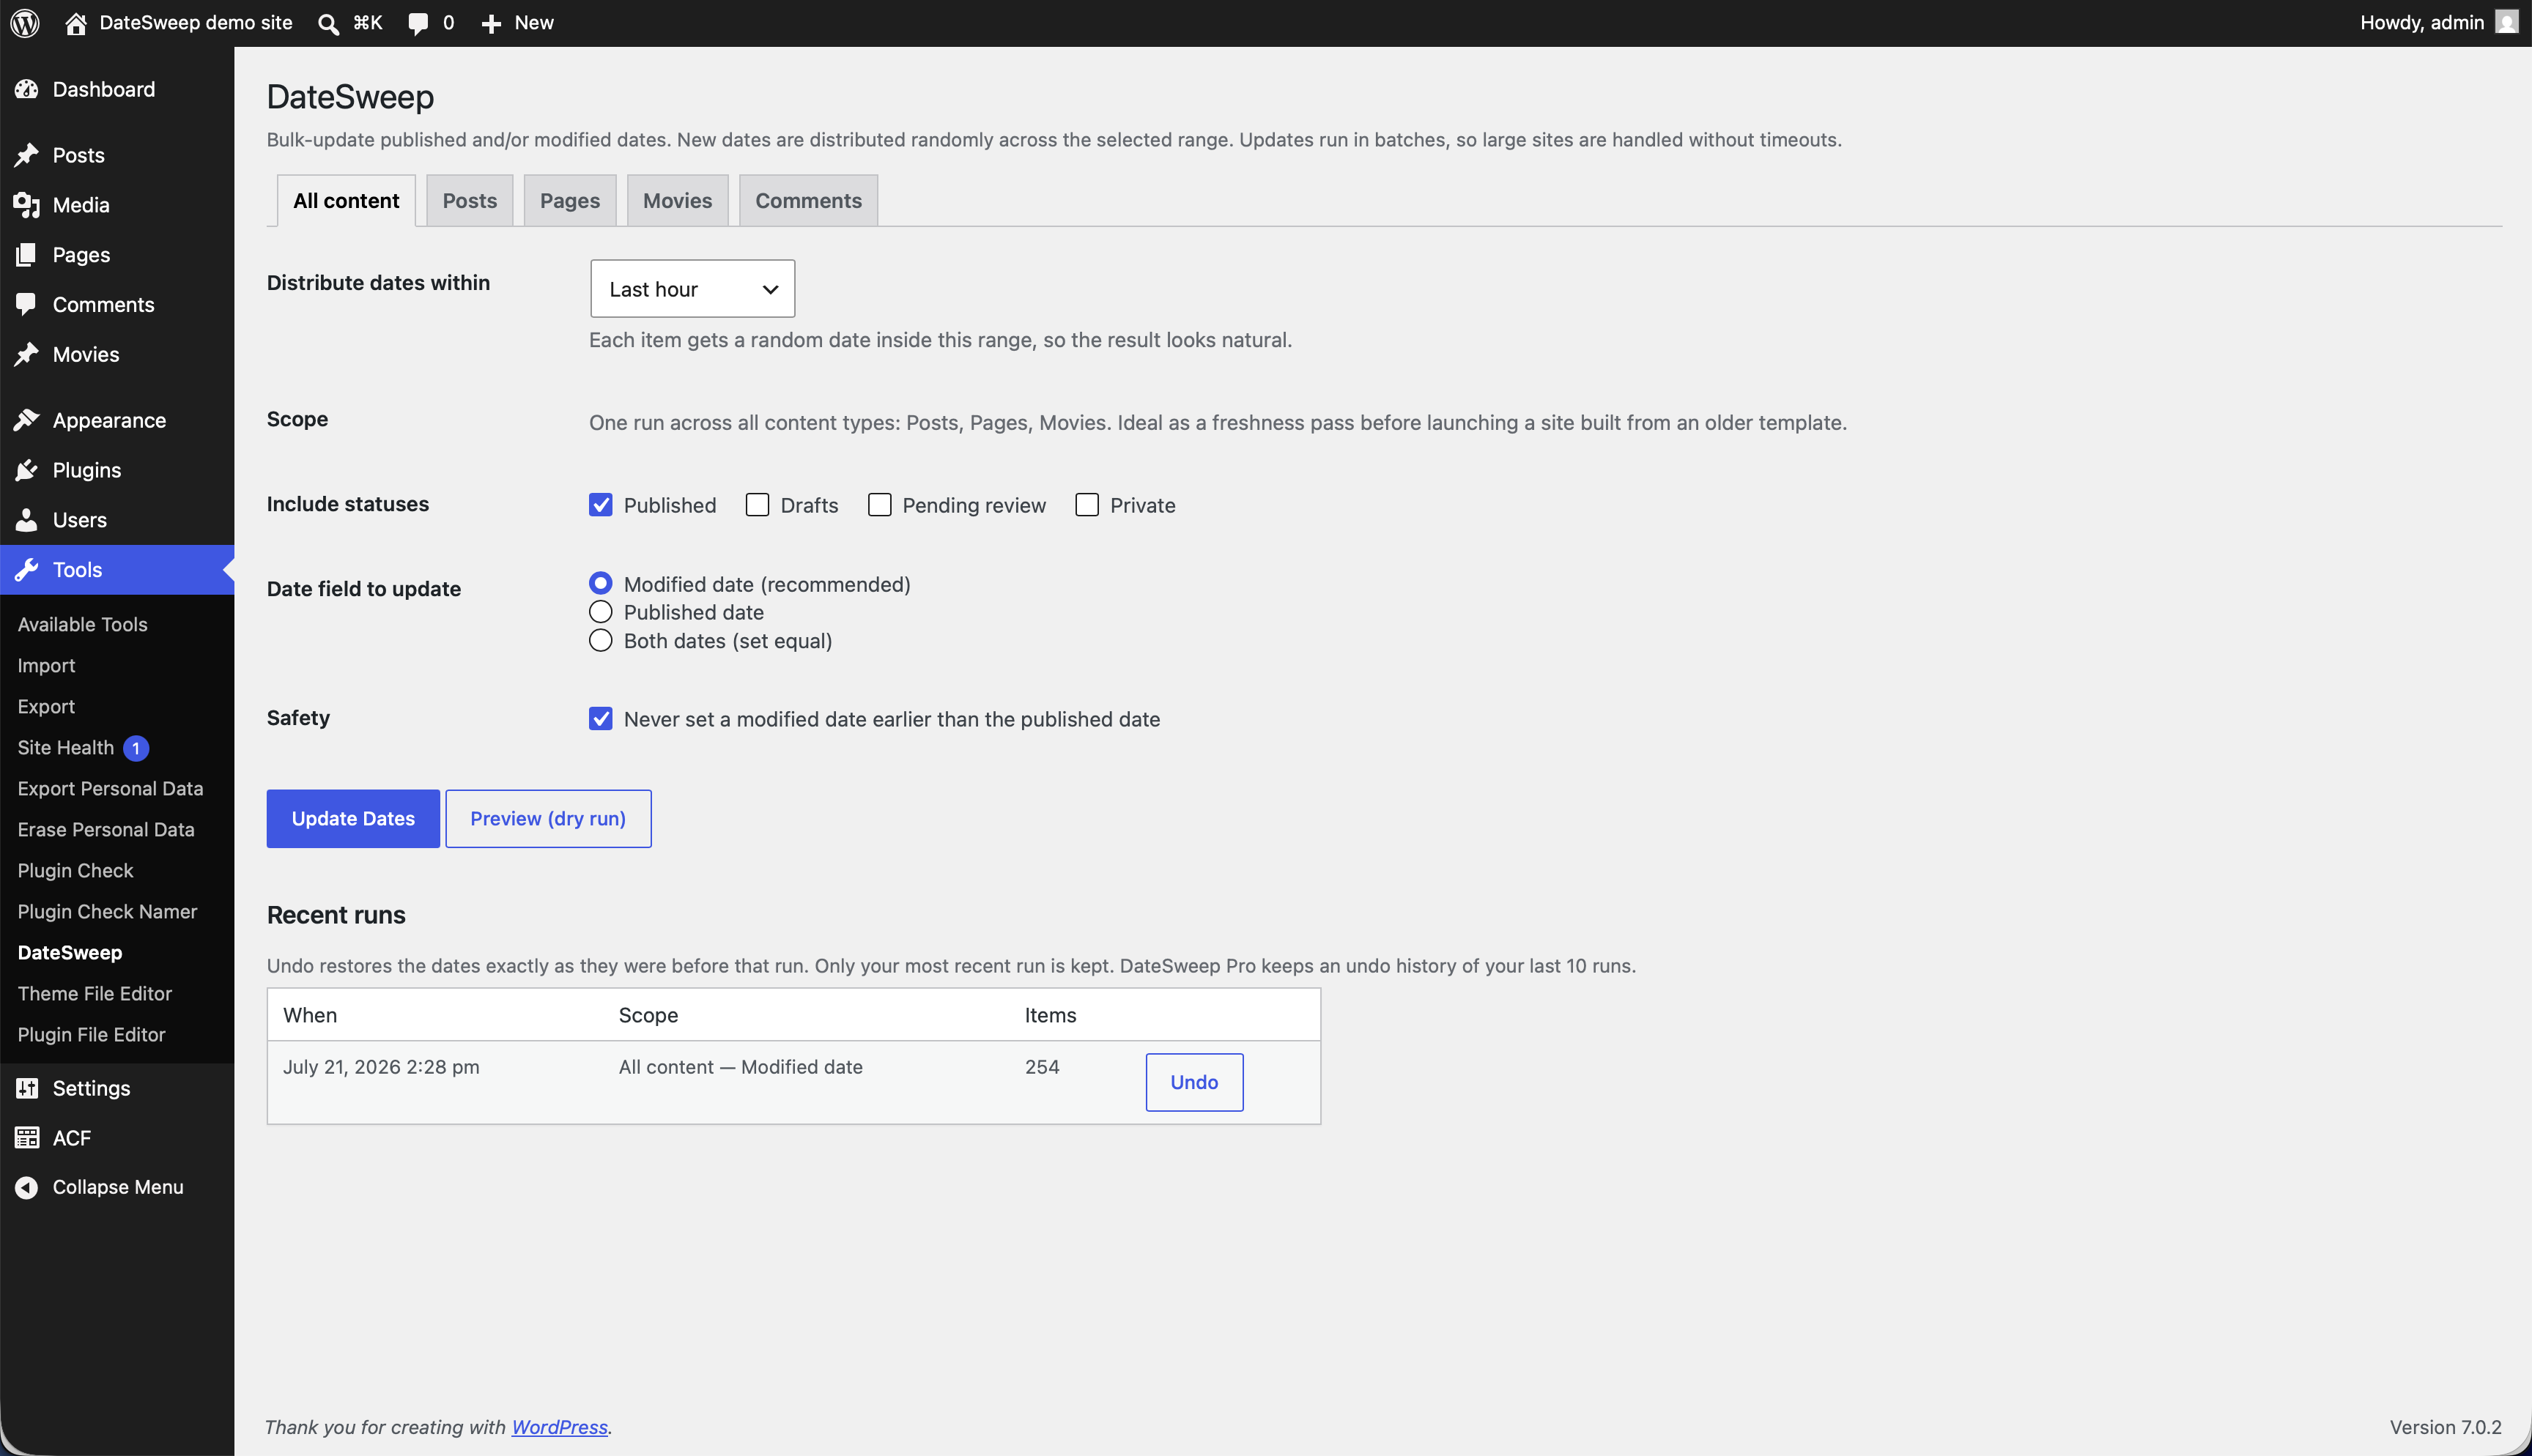
Task: Click the Collapse Menu arrow icon
Action: click(27, 1187)
